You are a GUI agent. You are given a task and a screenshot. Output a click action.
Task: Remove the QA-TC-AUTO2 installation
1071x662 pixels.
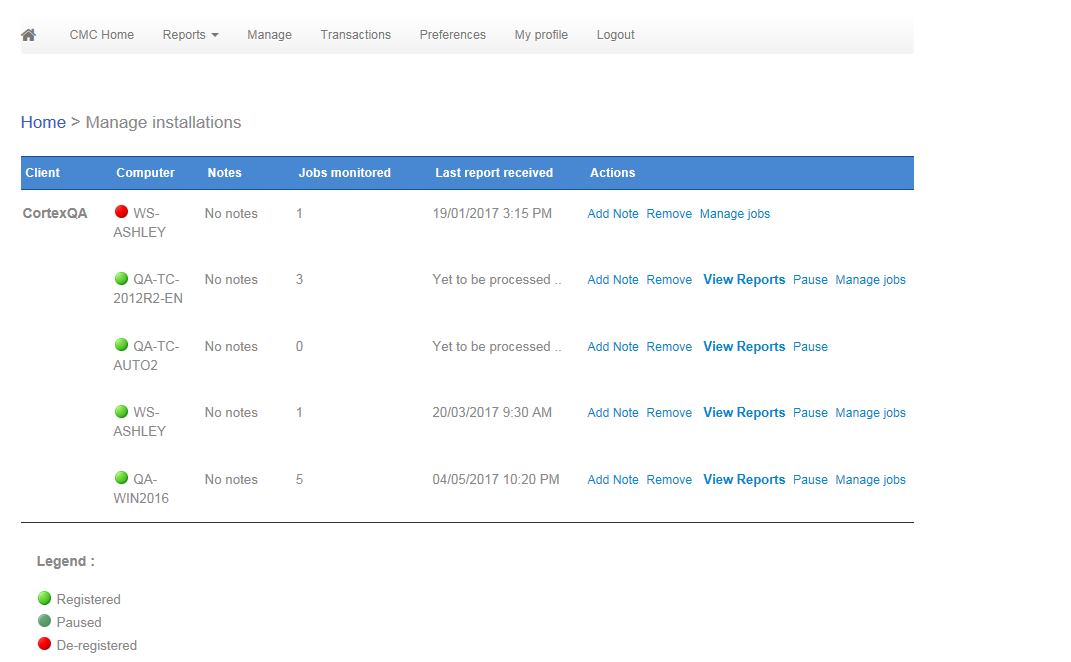pos(669,347)
